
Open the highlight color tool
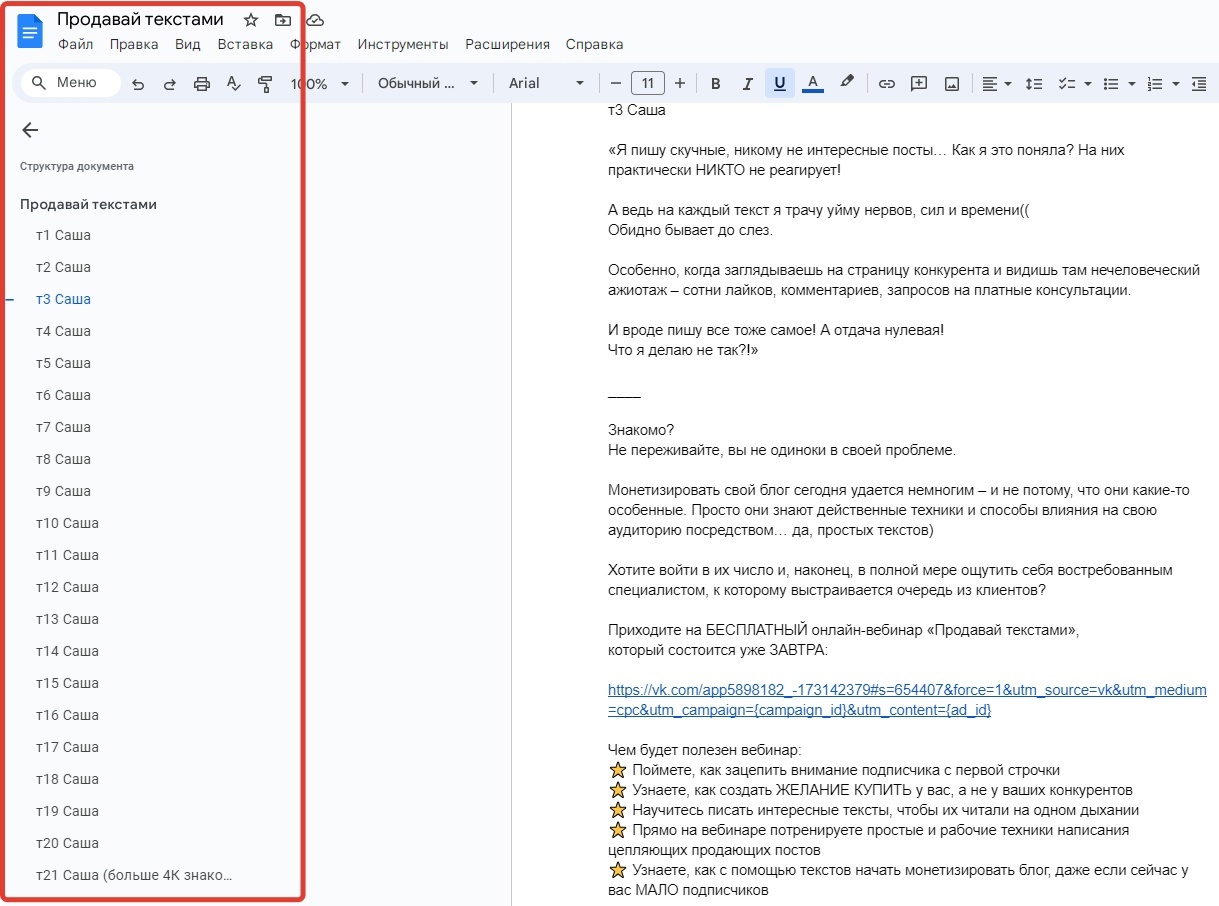[846, 83]
